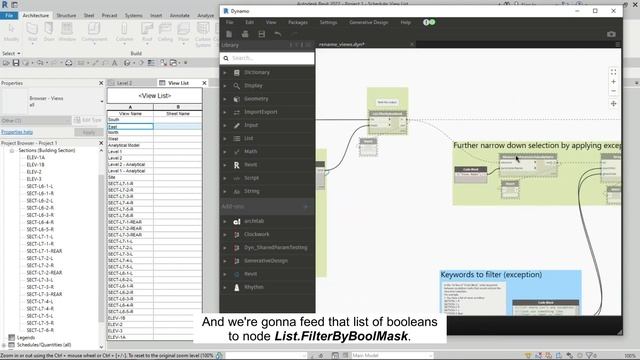The image size is (640, 360).
Task: Expand the Display library category
Action: (x=225, y=86)
